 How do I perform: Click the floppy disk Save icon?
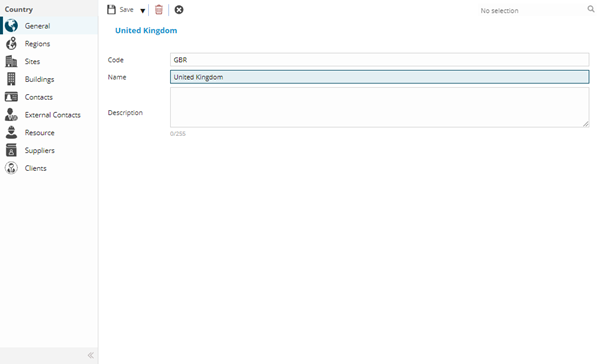click(111, 10)
